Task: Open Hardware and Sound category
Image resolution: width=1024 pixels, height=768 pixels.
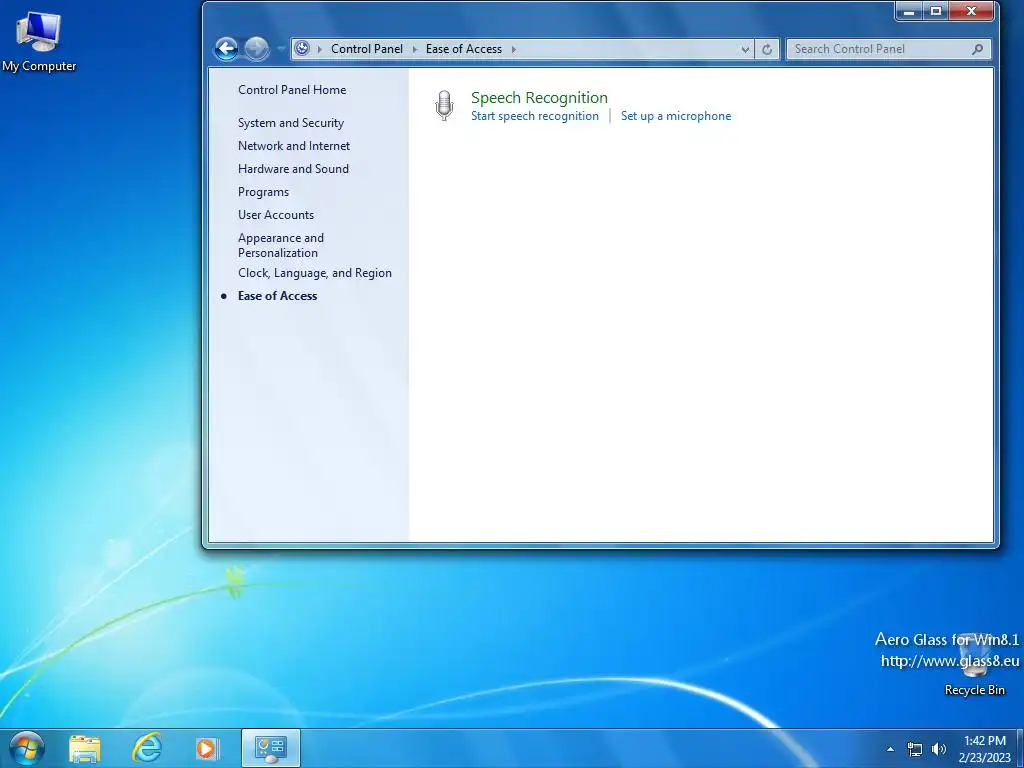Action: [293, 168]
